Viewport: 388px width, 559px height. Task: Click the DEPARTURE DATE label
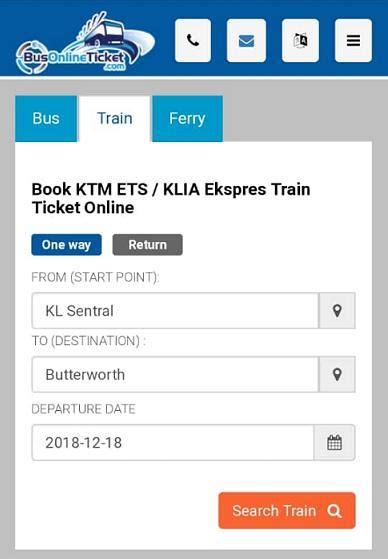coord(83,409)
